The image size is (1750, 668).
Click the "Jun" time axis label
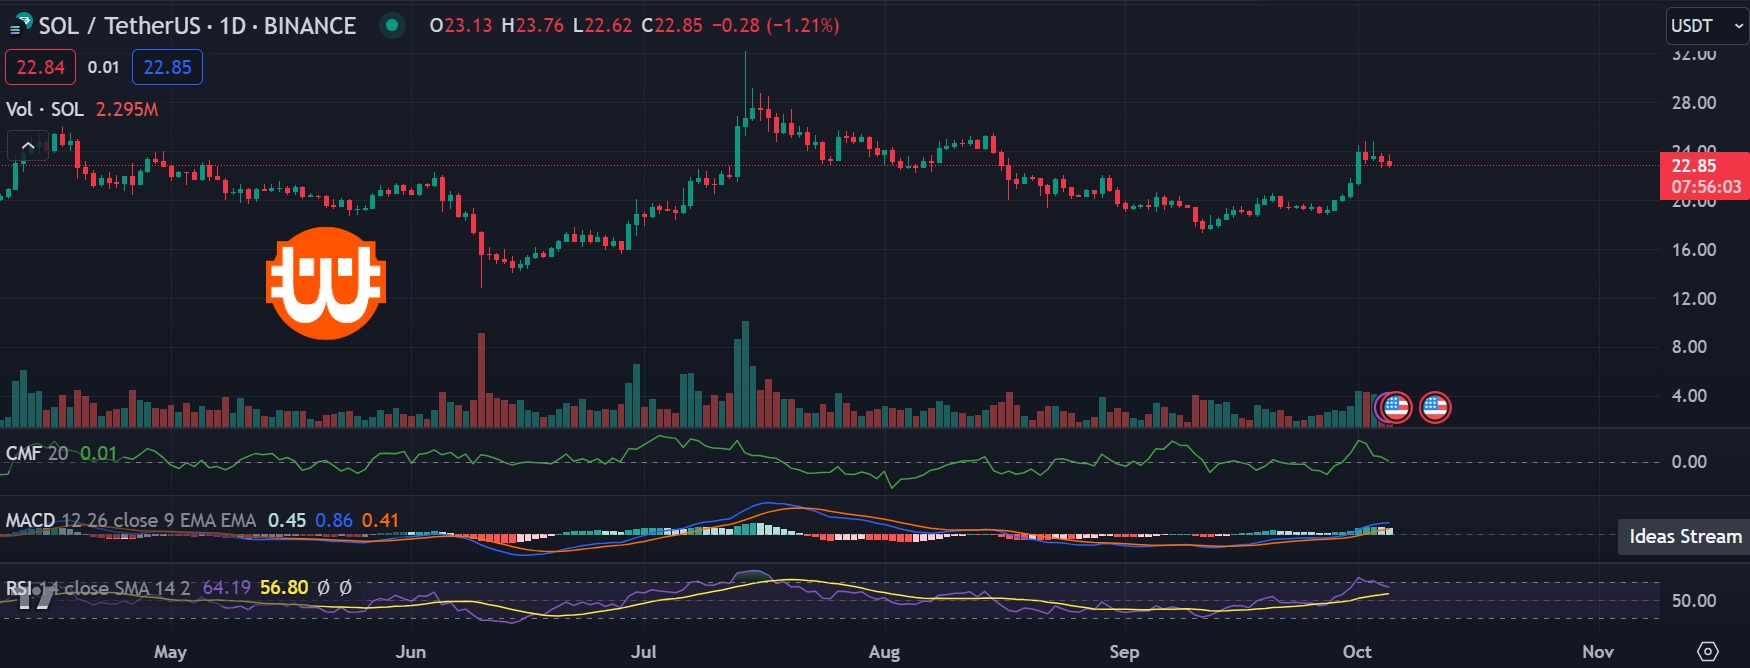pyautogui.click(x=411, y=652)
